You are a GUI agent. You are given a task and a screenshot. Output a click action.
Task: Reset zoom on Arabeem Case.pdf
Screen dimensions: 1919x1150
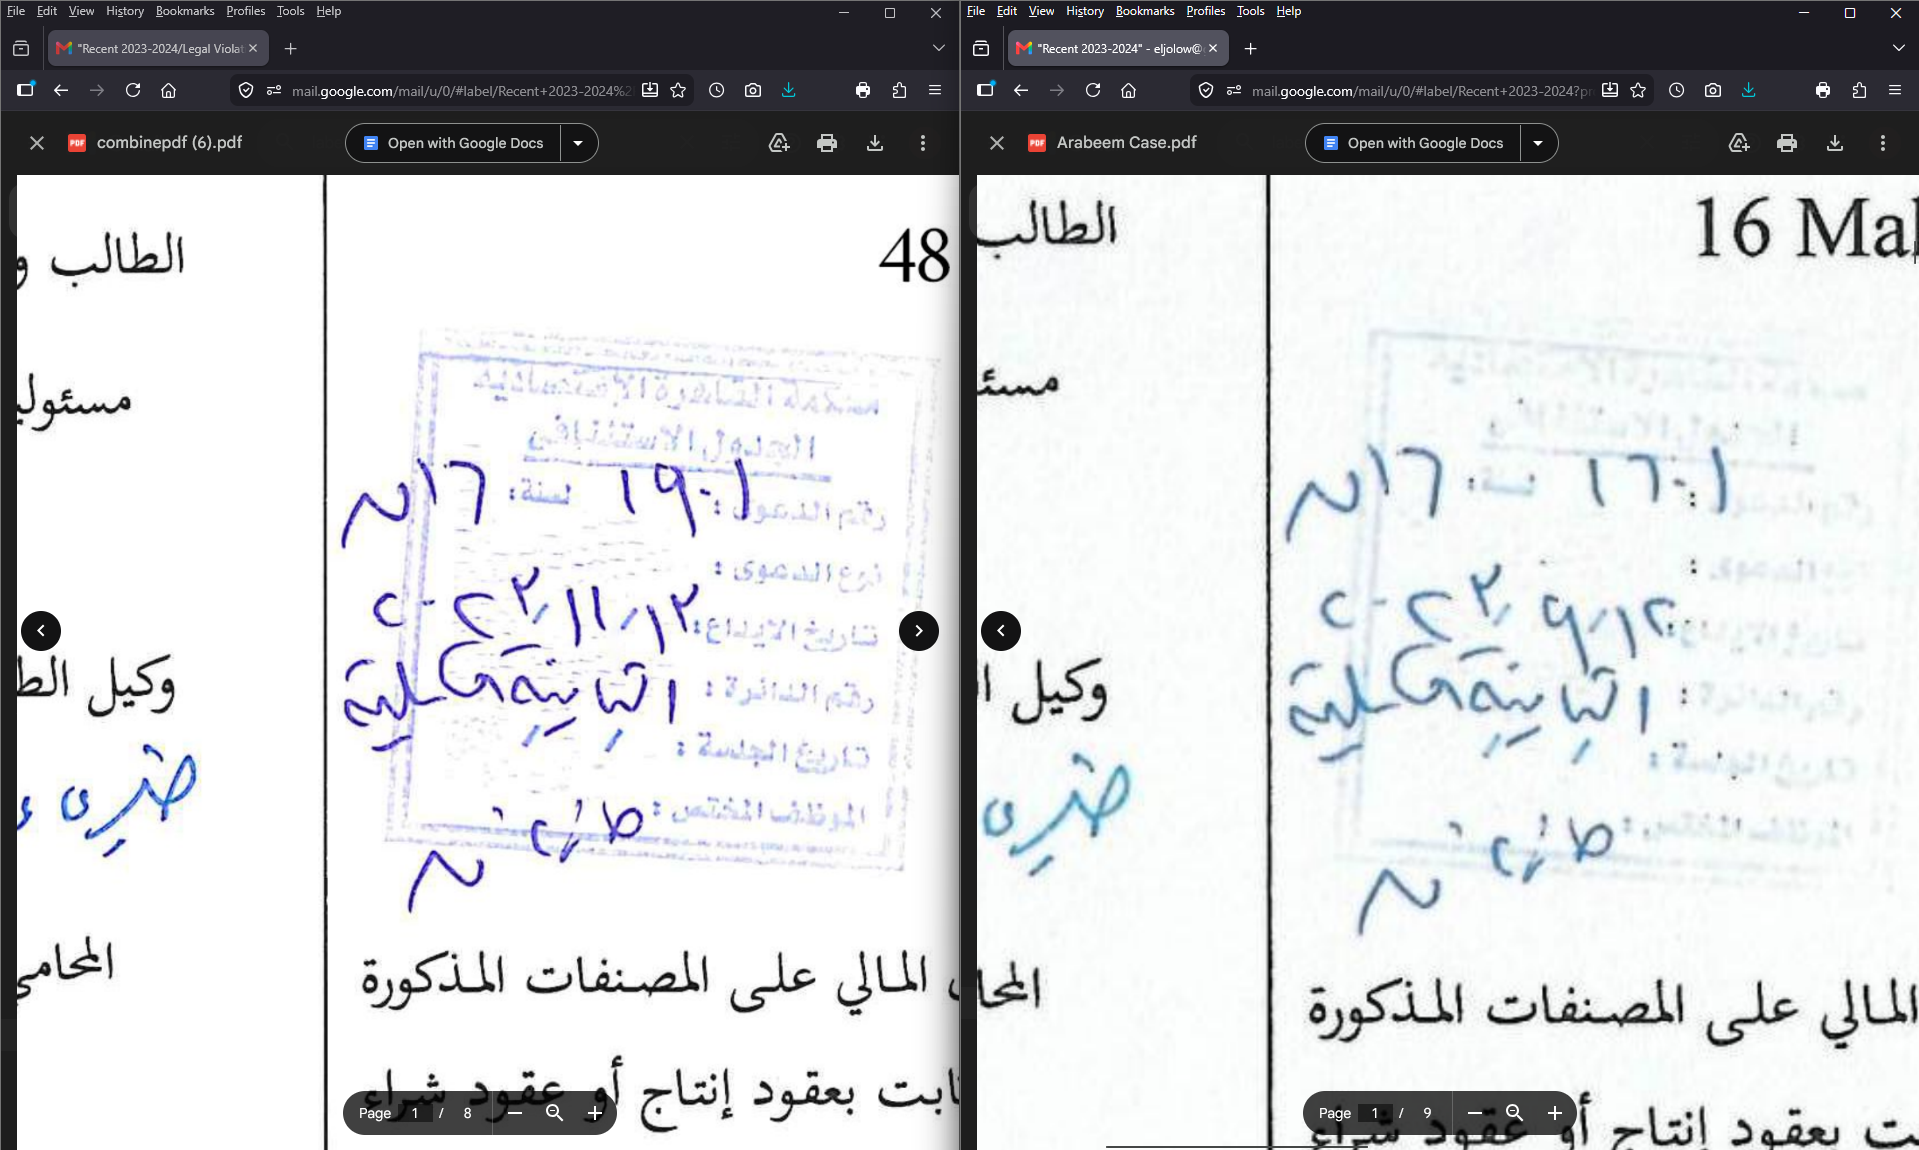[x=1515, y=1113]
